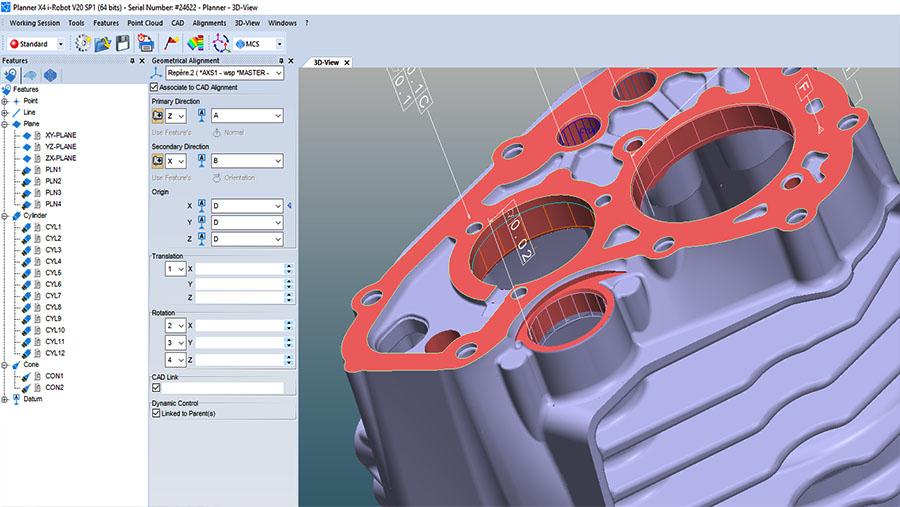
Task: Disable Linked to Parent(s) checkbox
Action: (156, 412)
